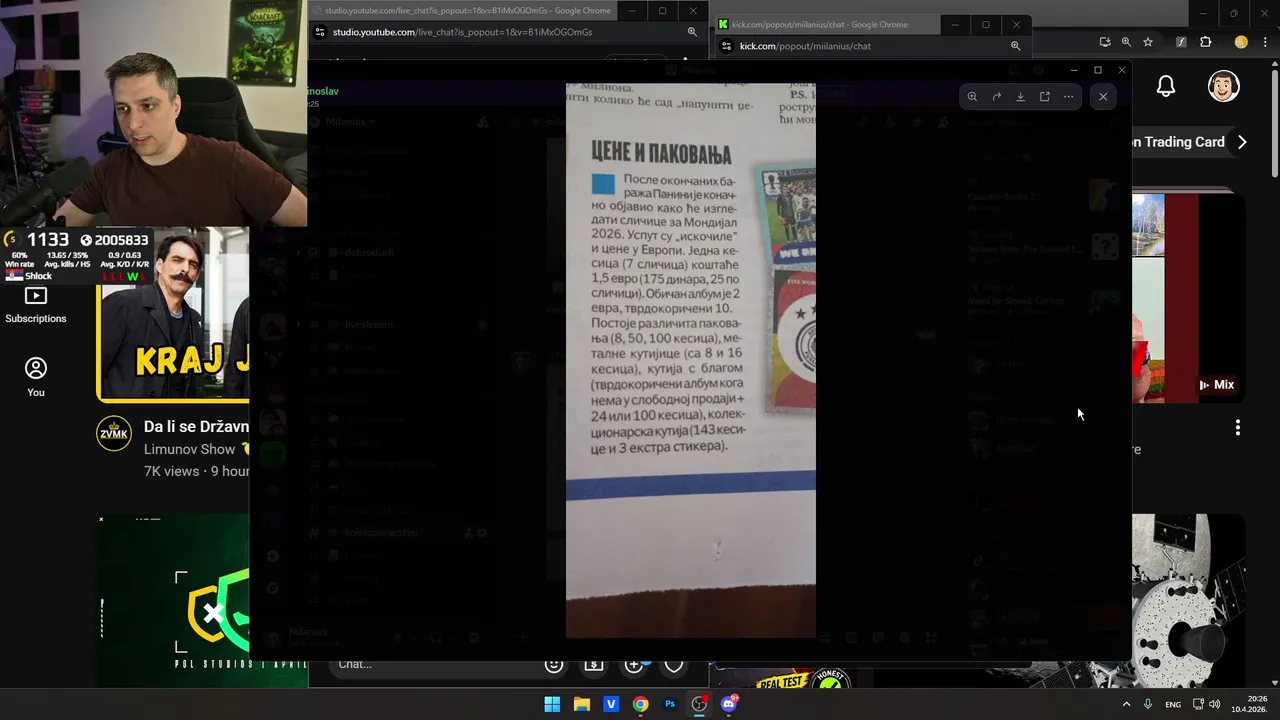Open Chrome profile avatar in toolbar

[x=1241, y=42]
